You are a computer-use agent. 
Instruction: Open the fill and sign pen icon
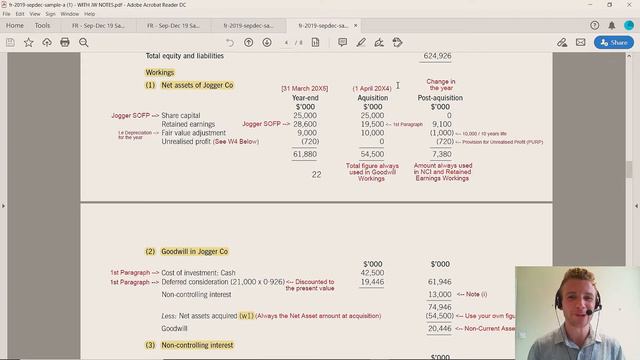click(x=562, y=42)
